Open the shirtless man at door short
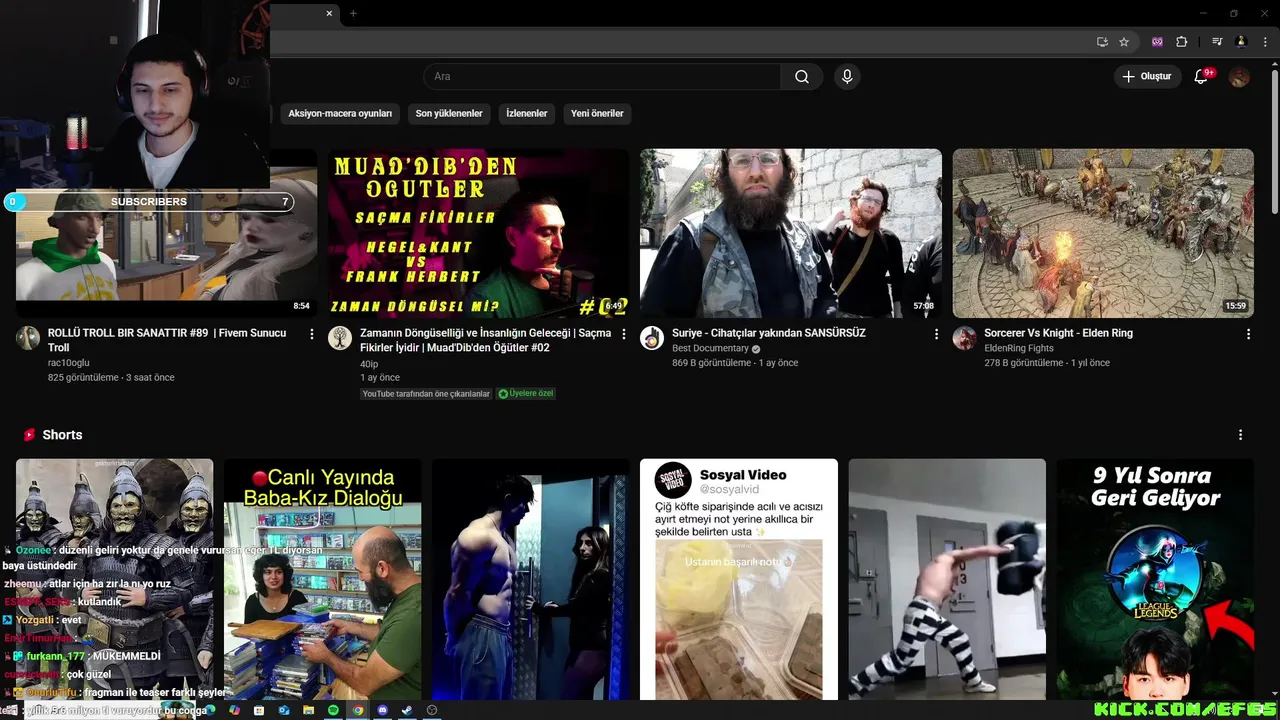The width and height of the screenshot is (1280, 720). tap(530, 579)
